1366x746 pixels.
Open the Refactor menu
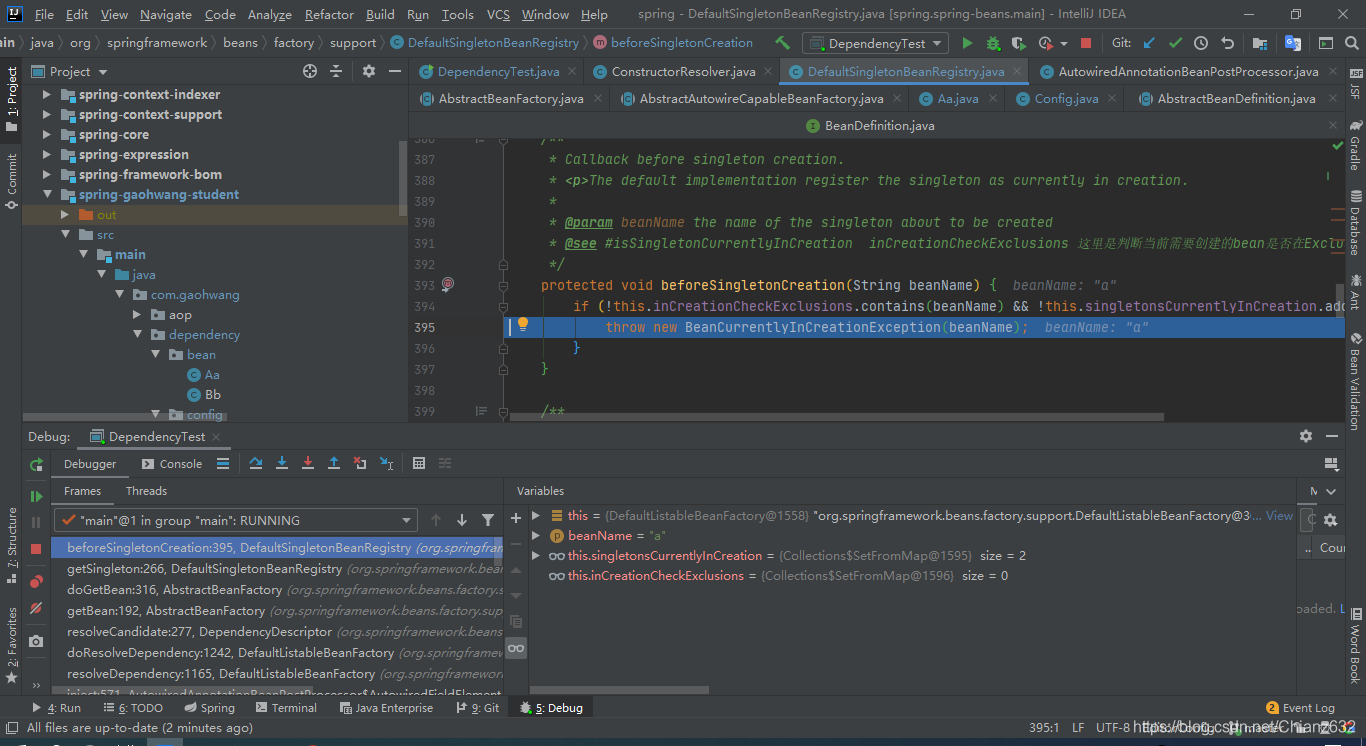329,15
